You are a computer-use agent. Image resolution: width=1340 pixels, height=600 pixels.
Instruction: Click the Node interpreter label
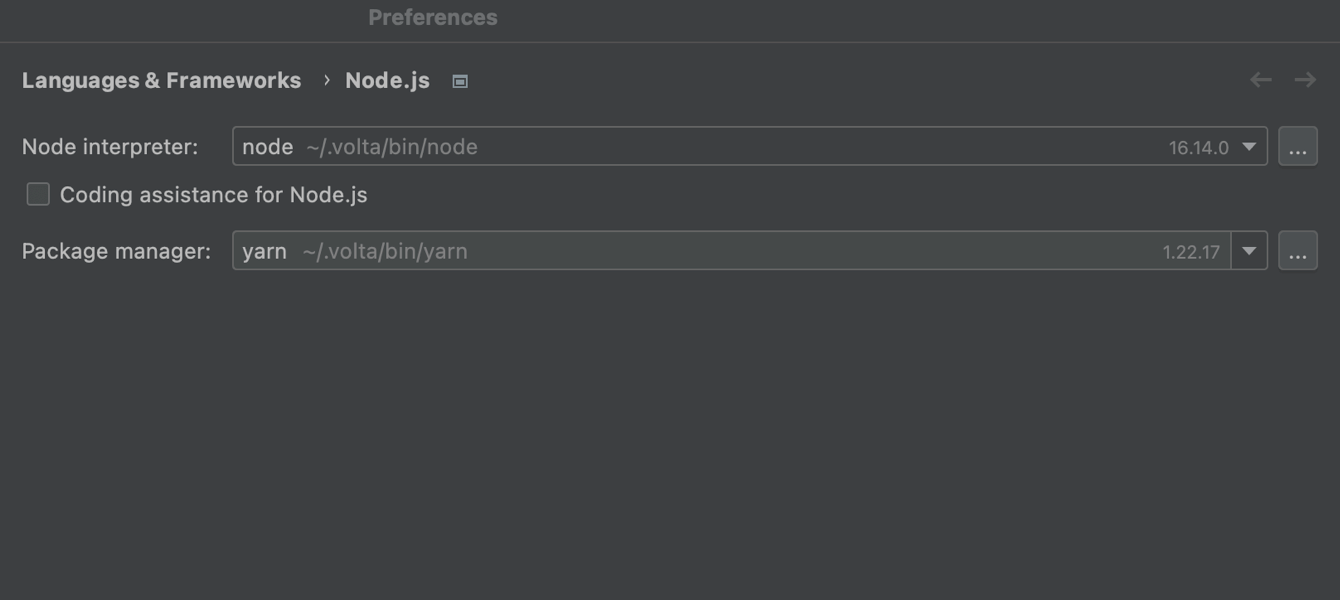[110, 147]
